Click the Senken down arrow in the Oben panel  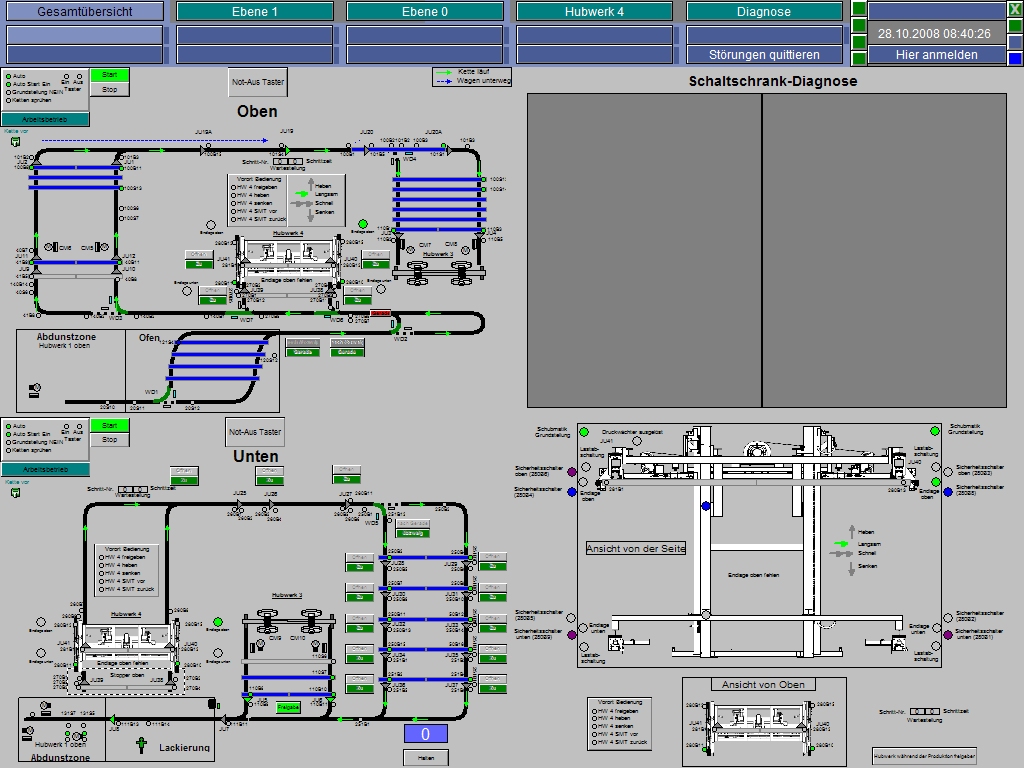click(311, 214)
